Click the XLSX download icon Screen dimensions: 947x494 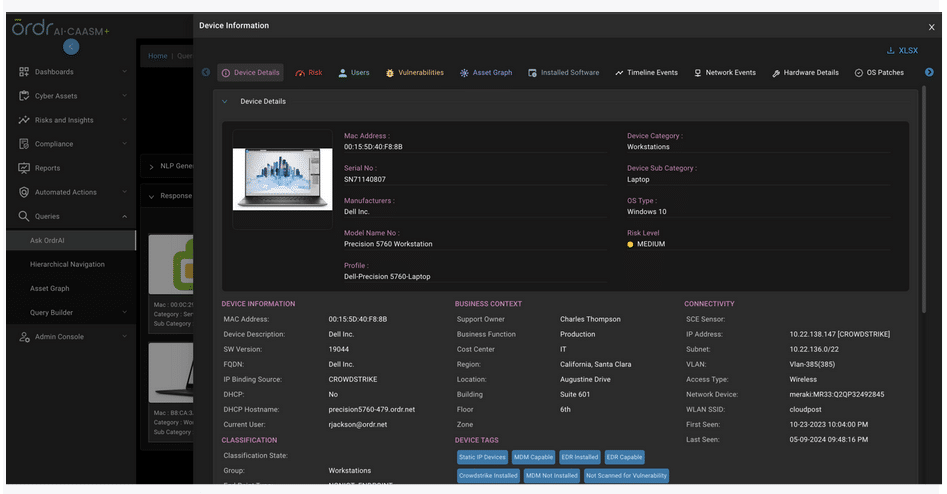pos(890,51)
